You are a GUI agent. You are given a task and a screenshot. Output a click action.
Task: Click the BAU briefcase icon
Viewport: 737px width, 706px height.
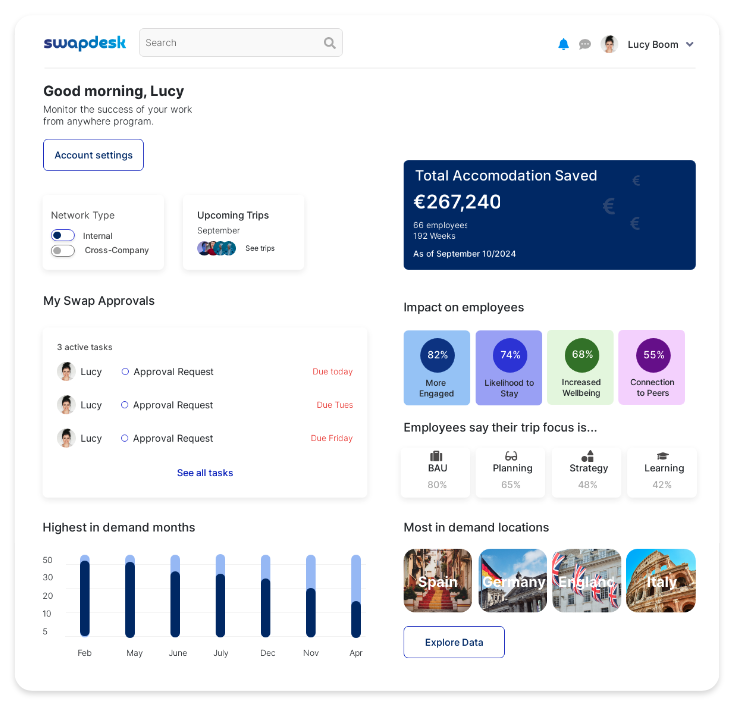point(436,455)
